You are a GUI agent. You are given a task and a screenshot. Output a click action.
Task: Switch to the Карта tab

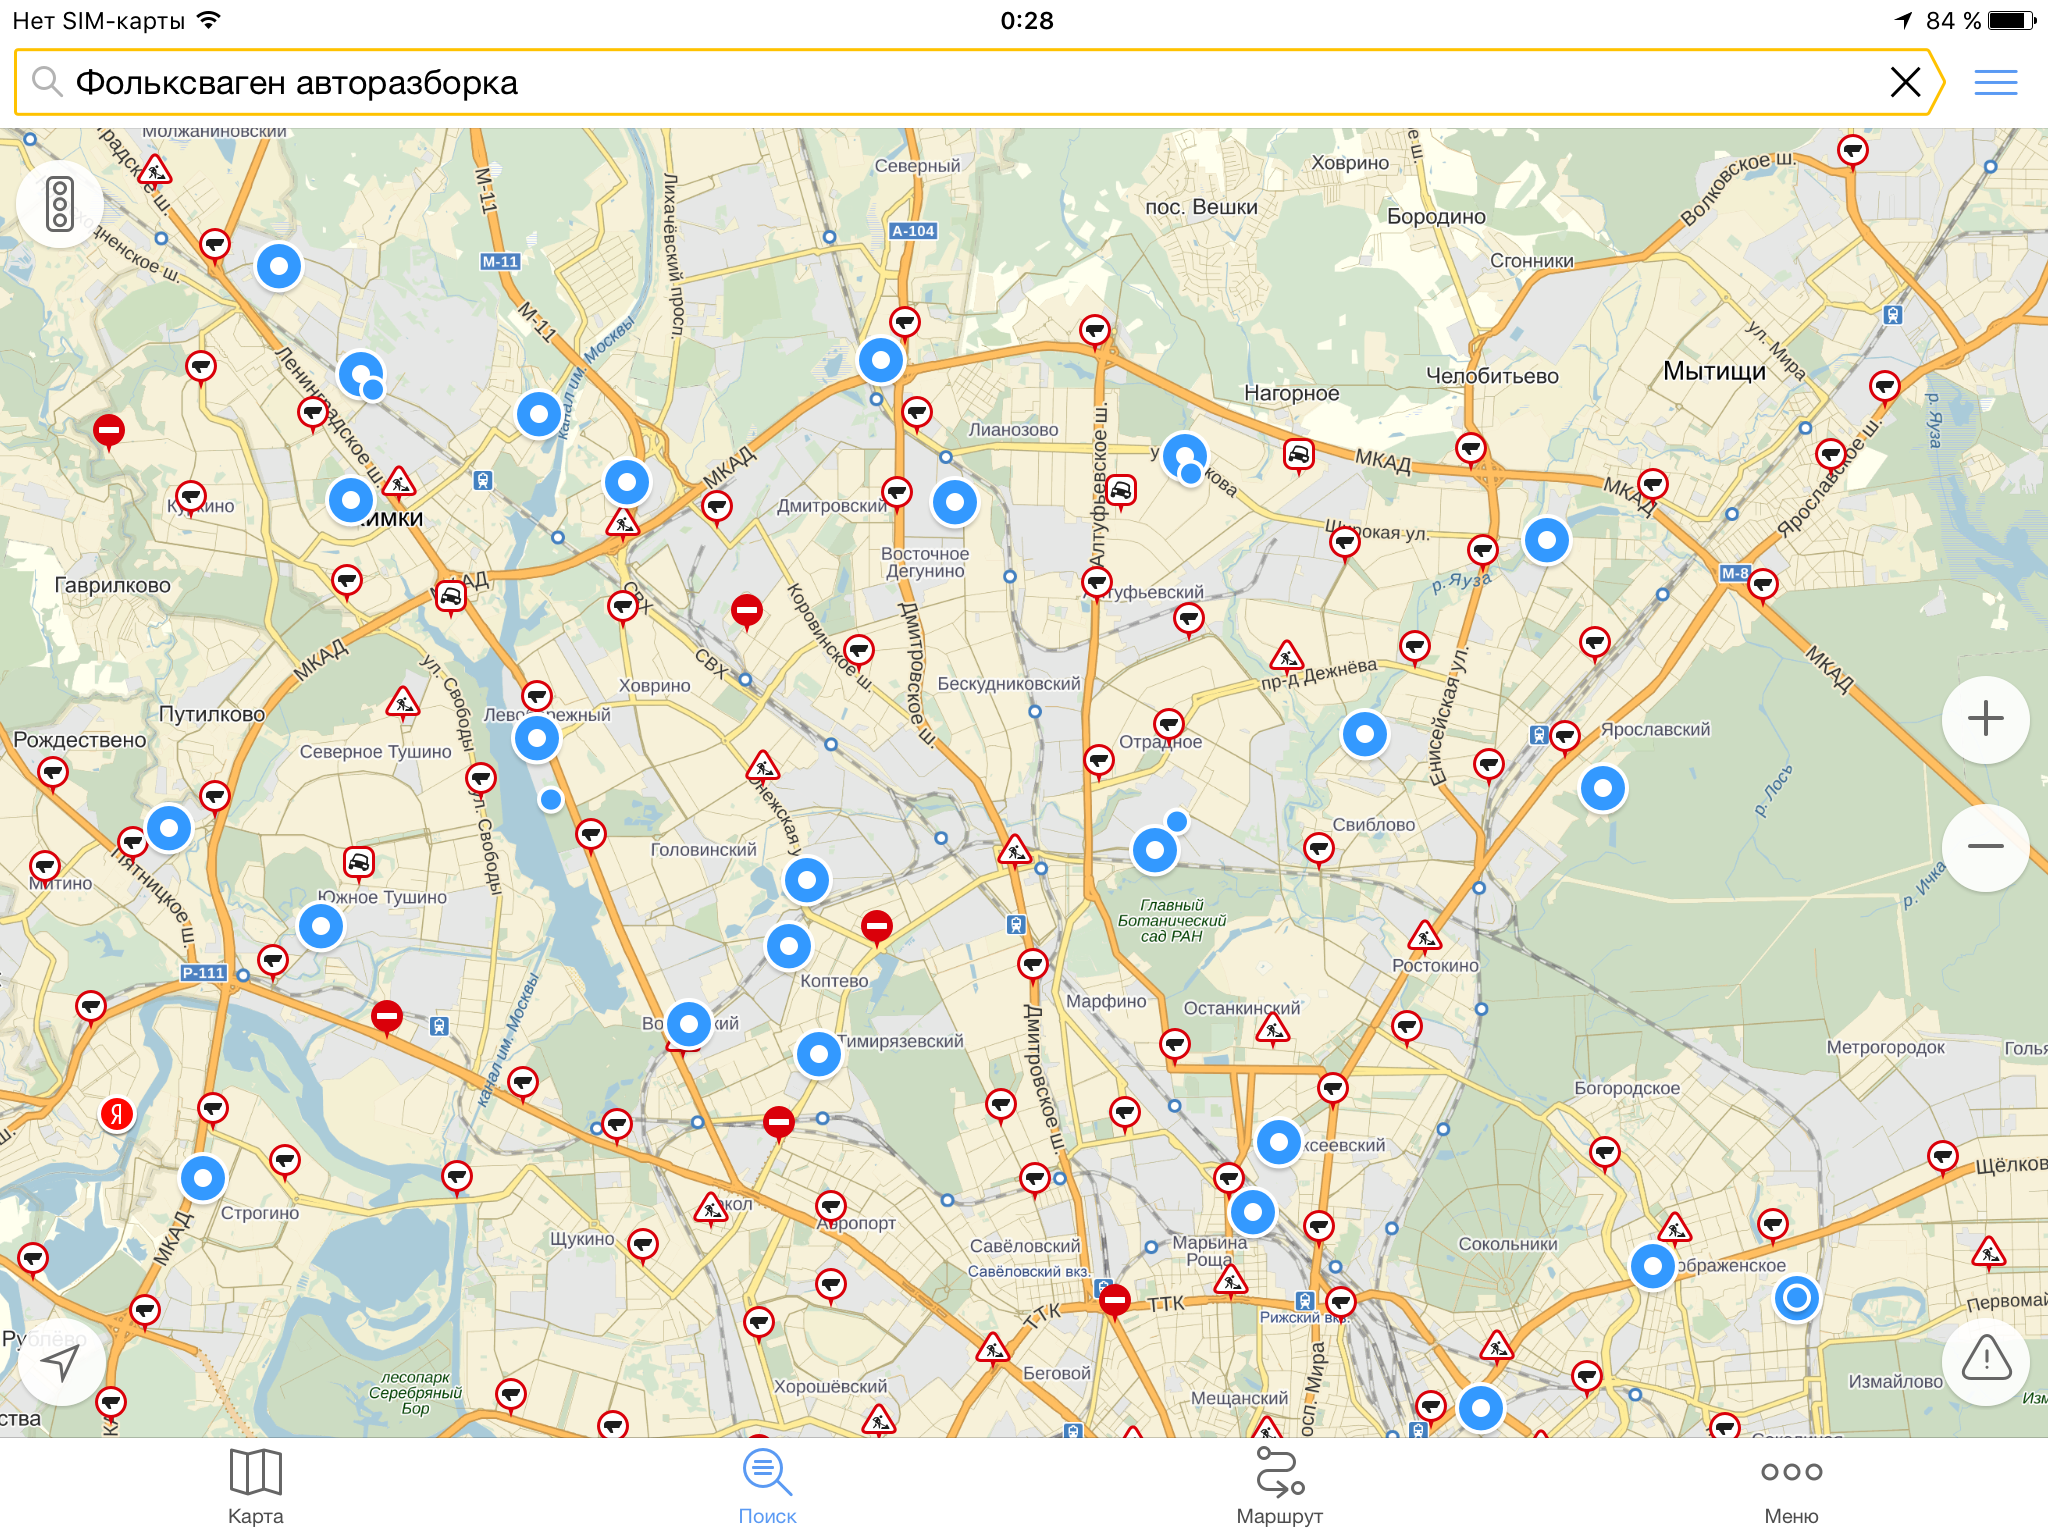click(x=255, y=1486)
